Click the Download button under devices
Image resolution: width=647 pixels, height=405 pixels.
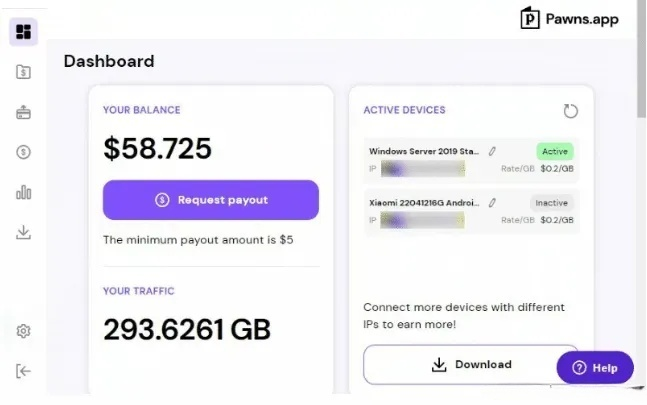coord(471,365)
